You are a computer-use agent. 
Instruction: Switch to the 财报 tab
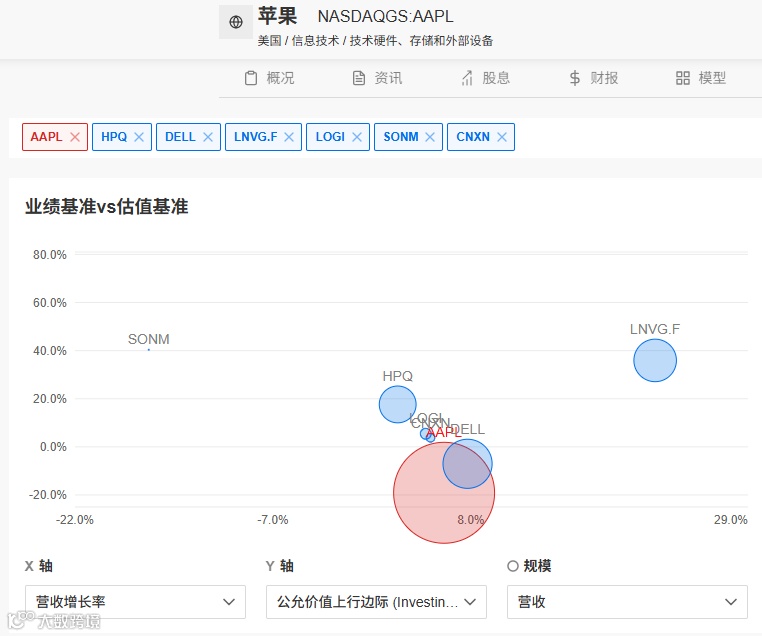(x=593, y=78)
